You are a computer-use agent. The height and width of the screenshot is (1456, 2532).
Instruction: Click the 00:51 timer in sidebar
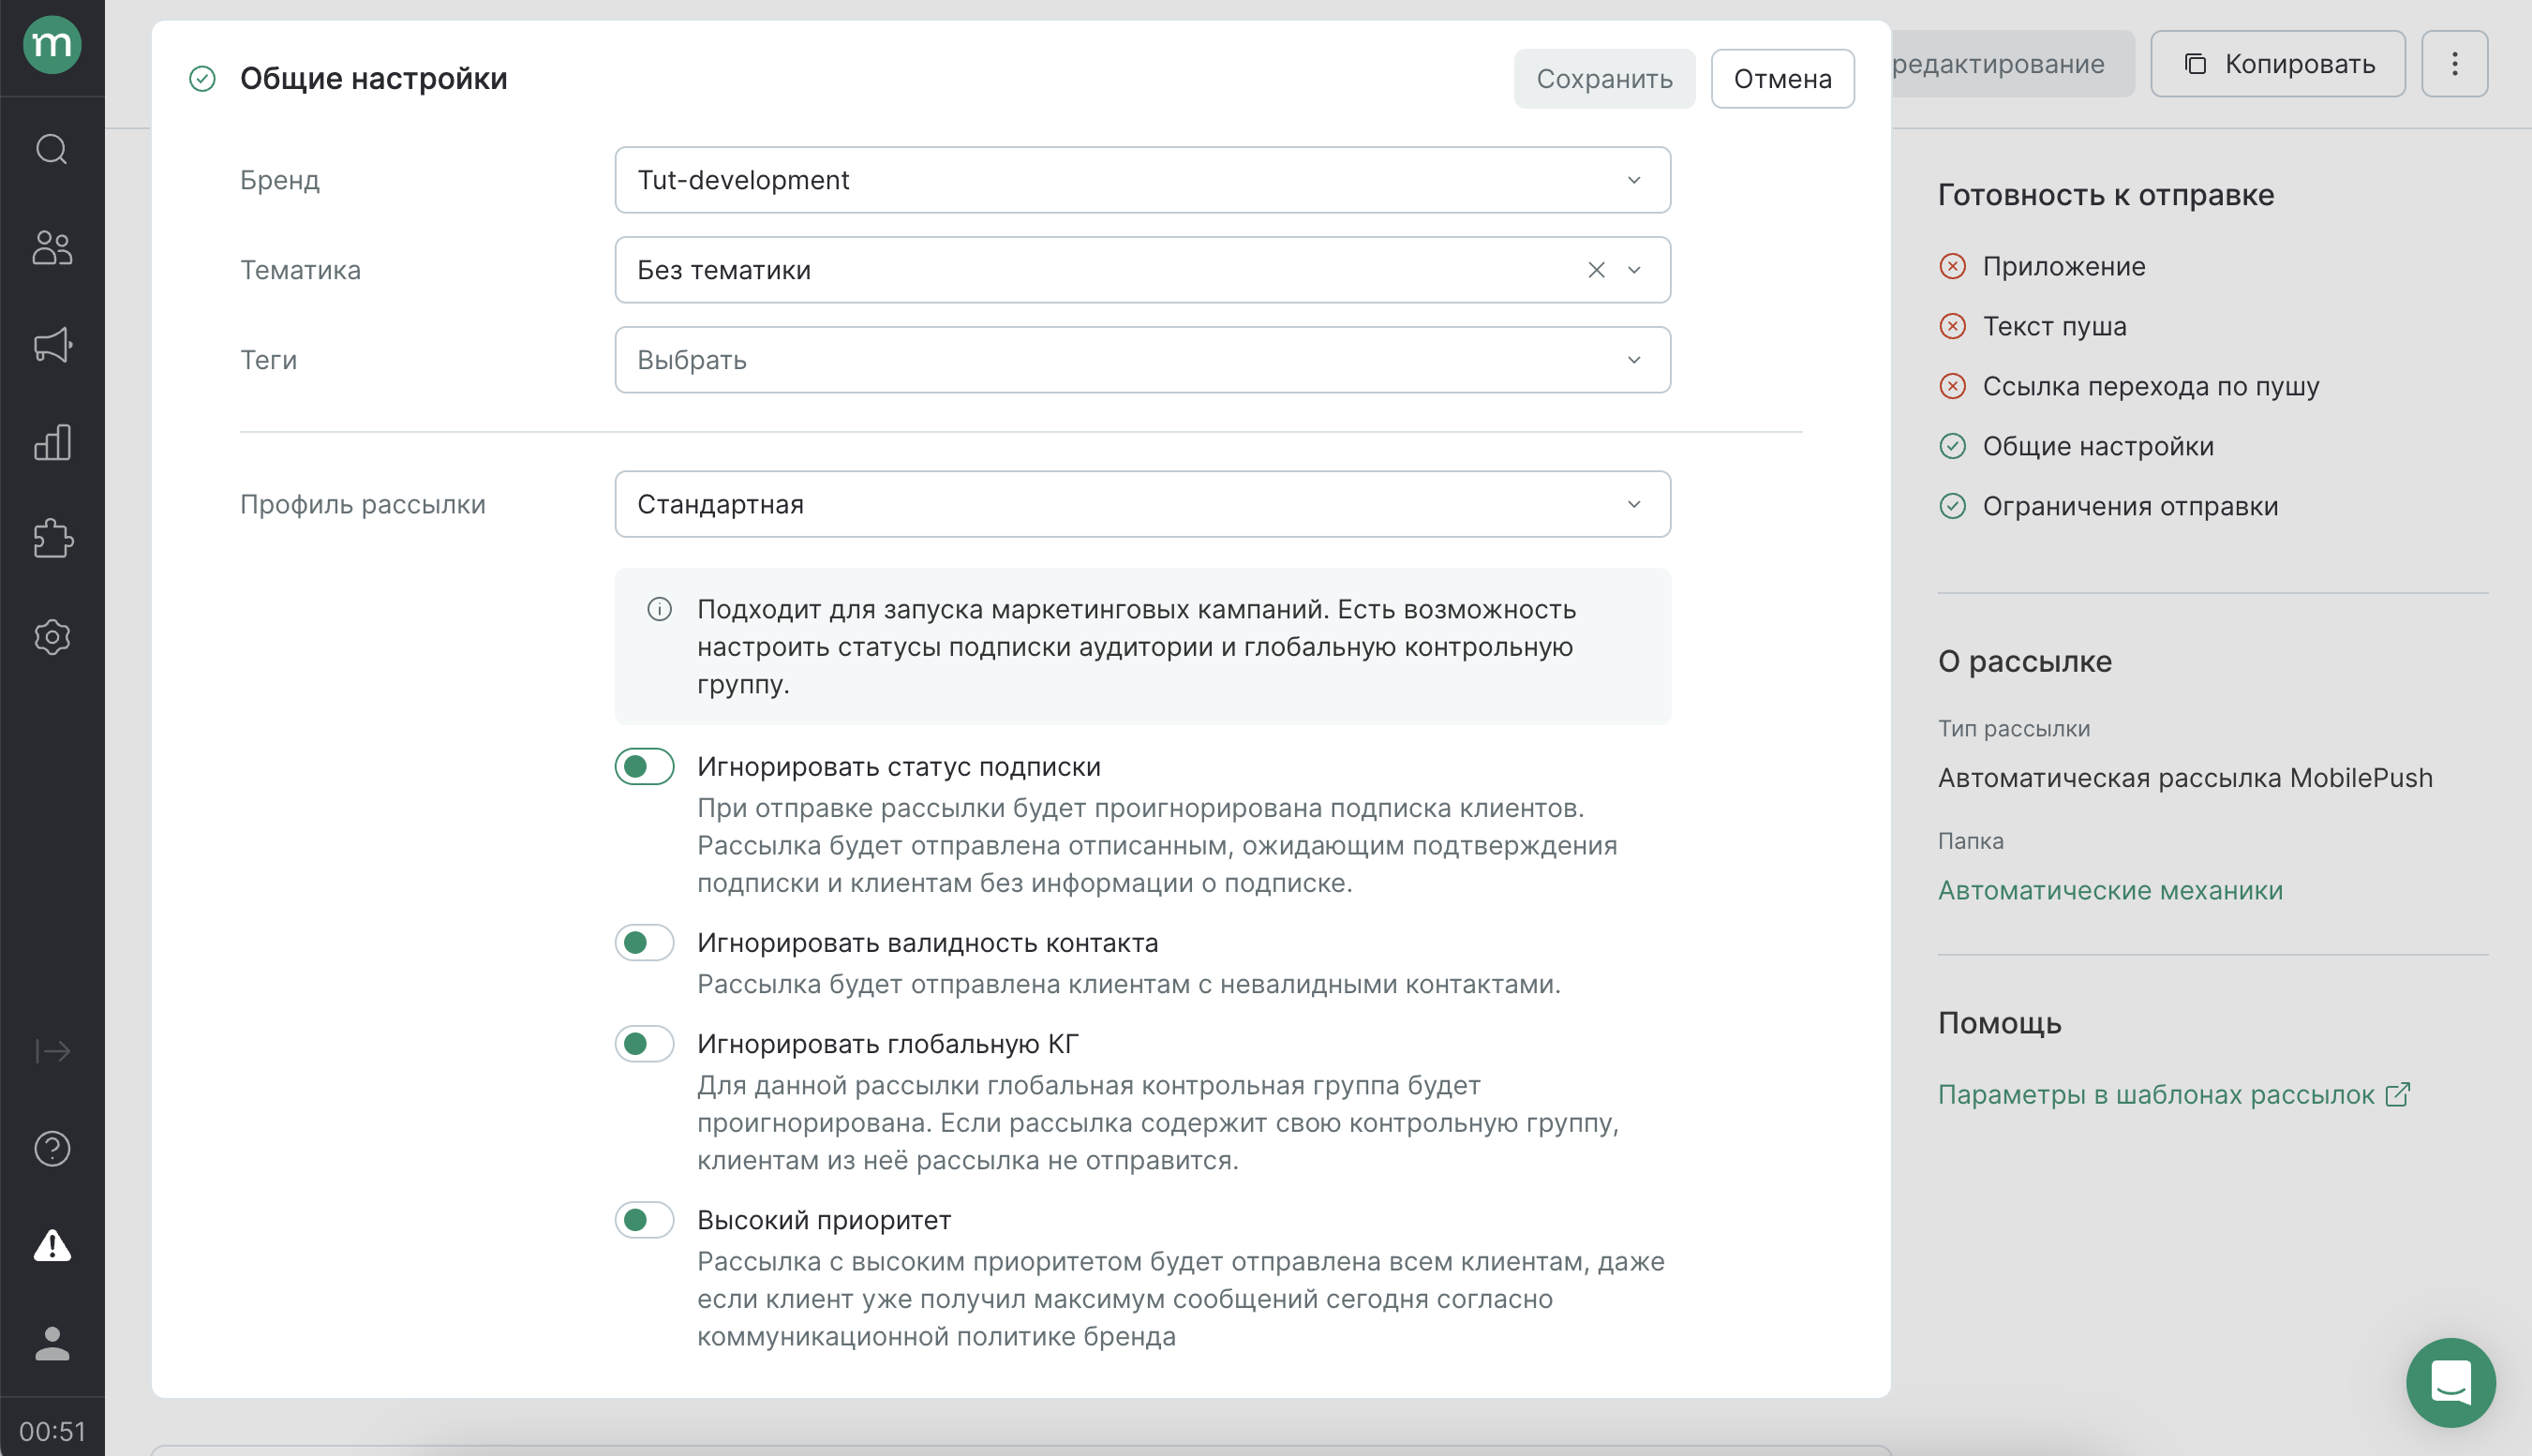point(52,1432)
